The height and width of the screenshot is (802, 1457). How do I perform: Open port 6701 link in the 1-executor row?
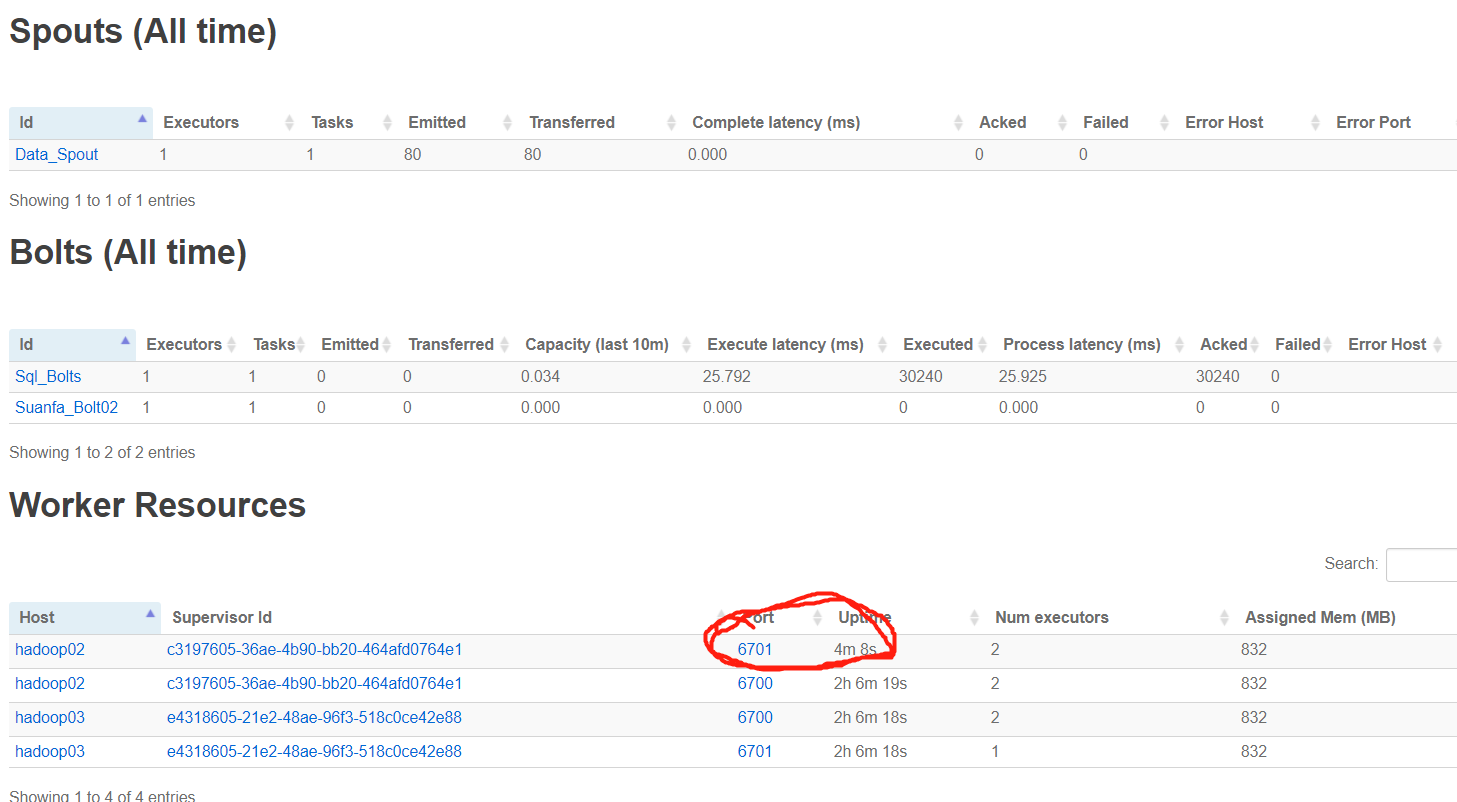(755, 751)
